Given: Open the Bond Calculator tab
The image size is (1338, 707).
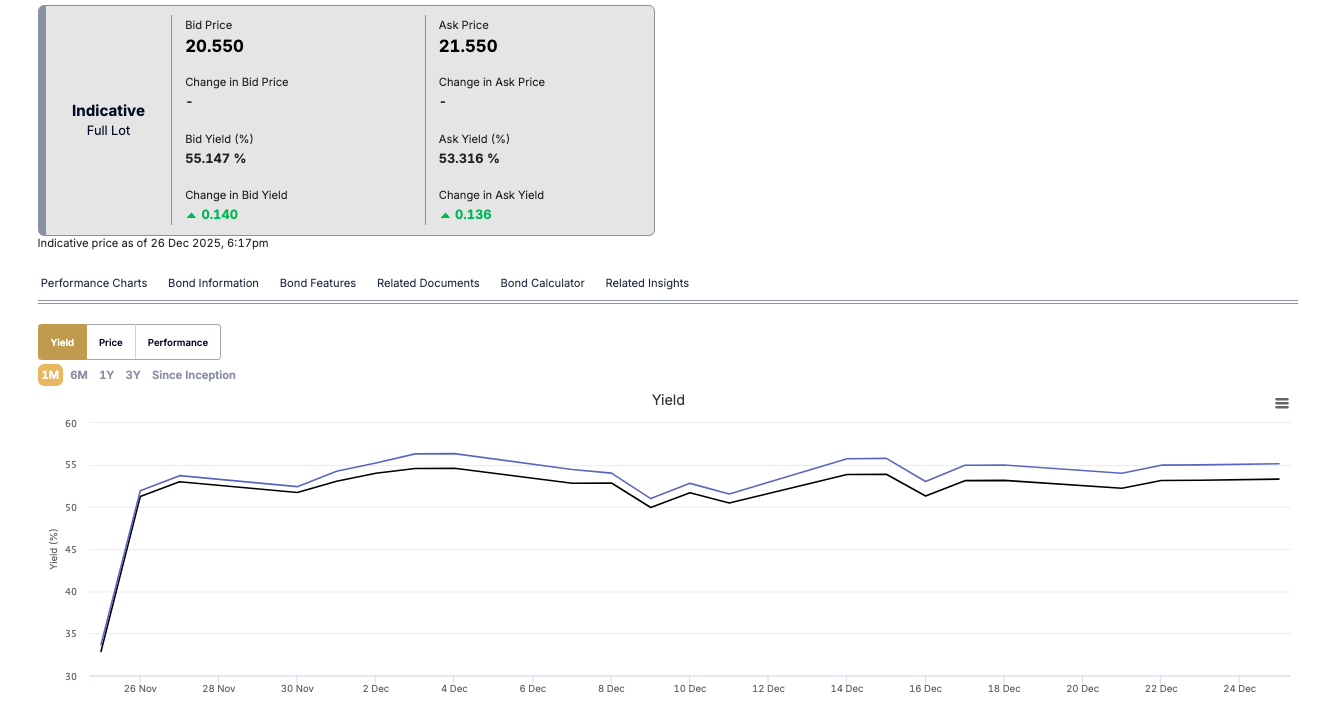Looking at the screenshot, I should tap(542, 283).
